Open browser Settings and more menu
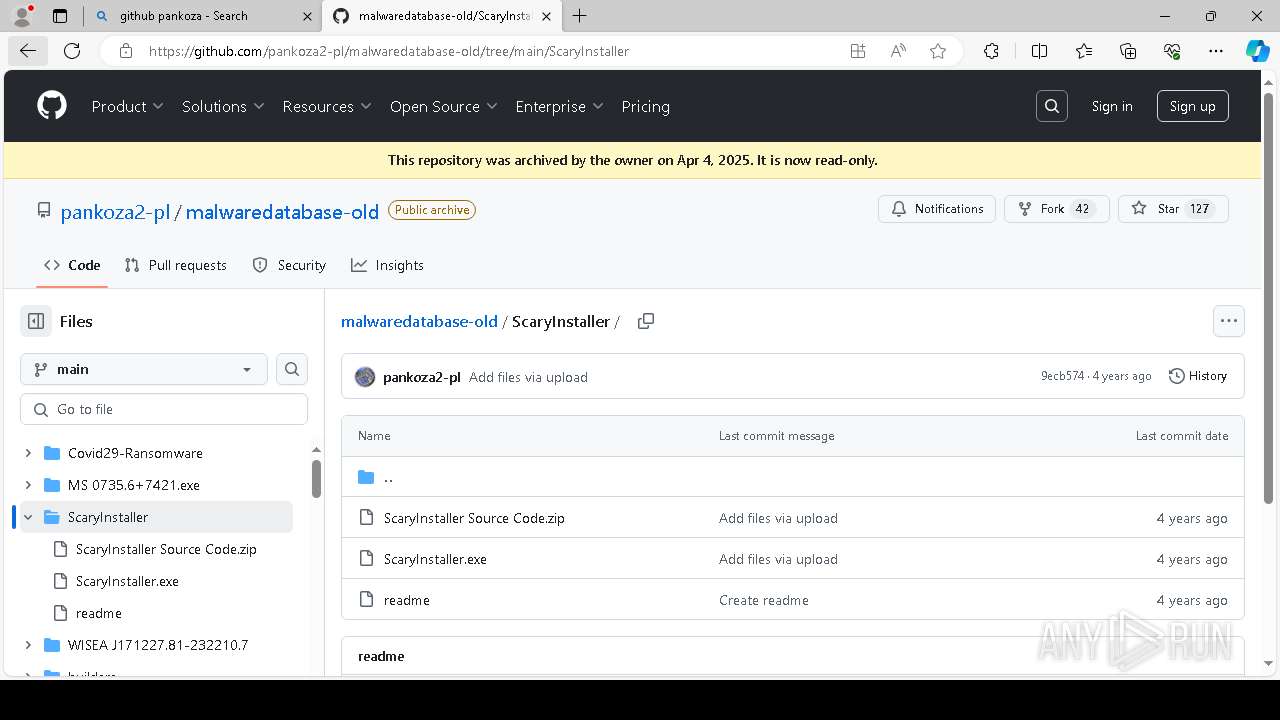The width and height of the screenshot is (1280, 720). (x=1216, y=51)
